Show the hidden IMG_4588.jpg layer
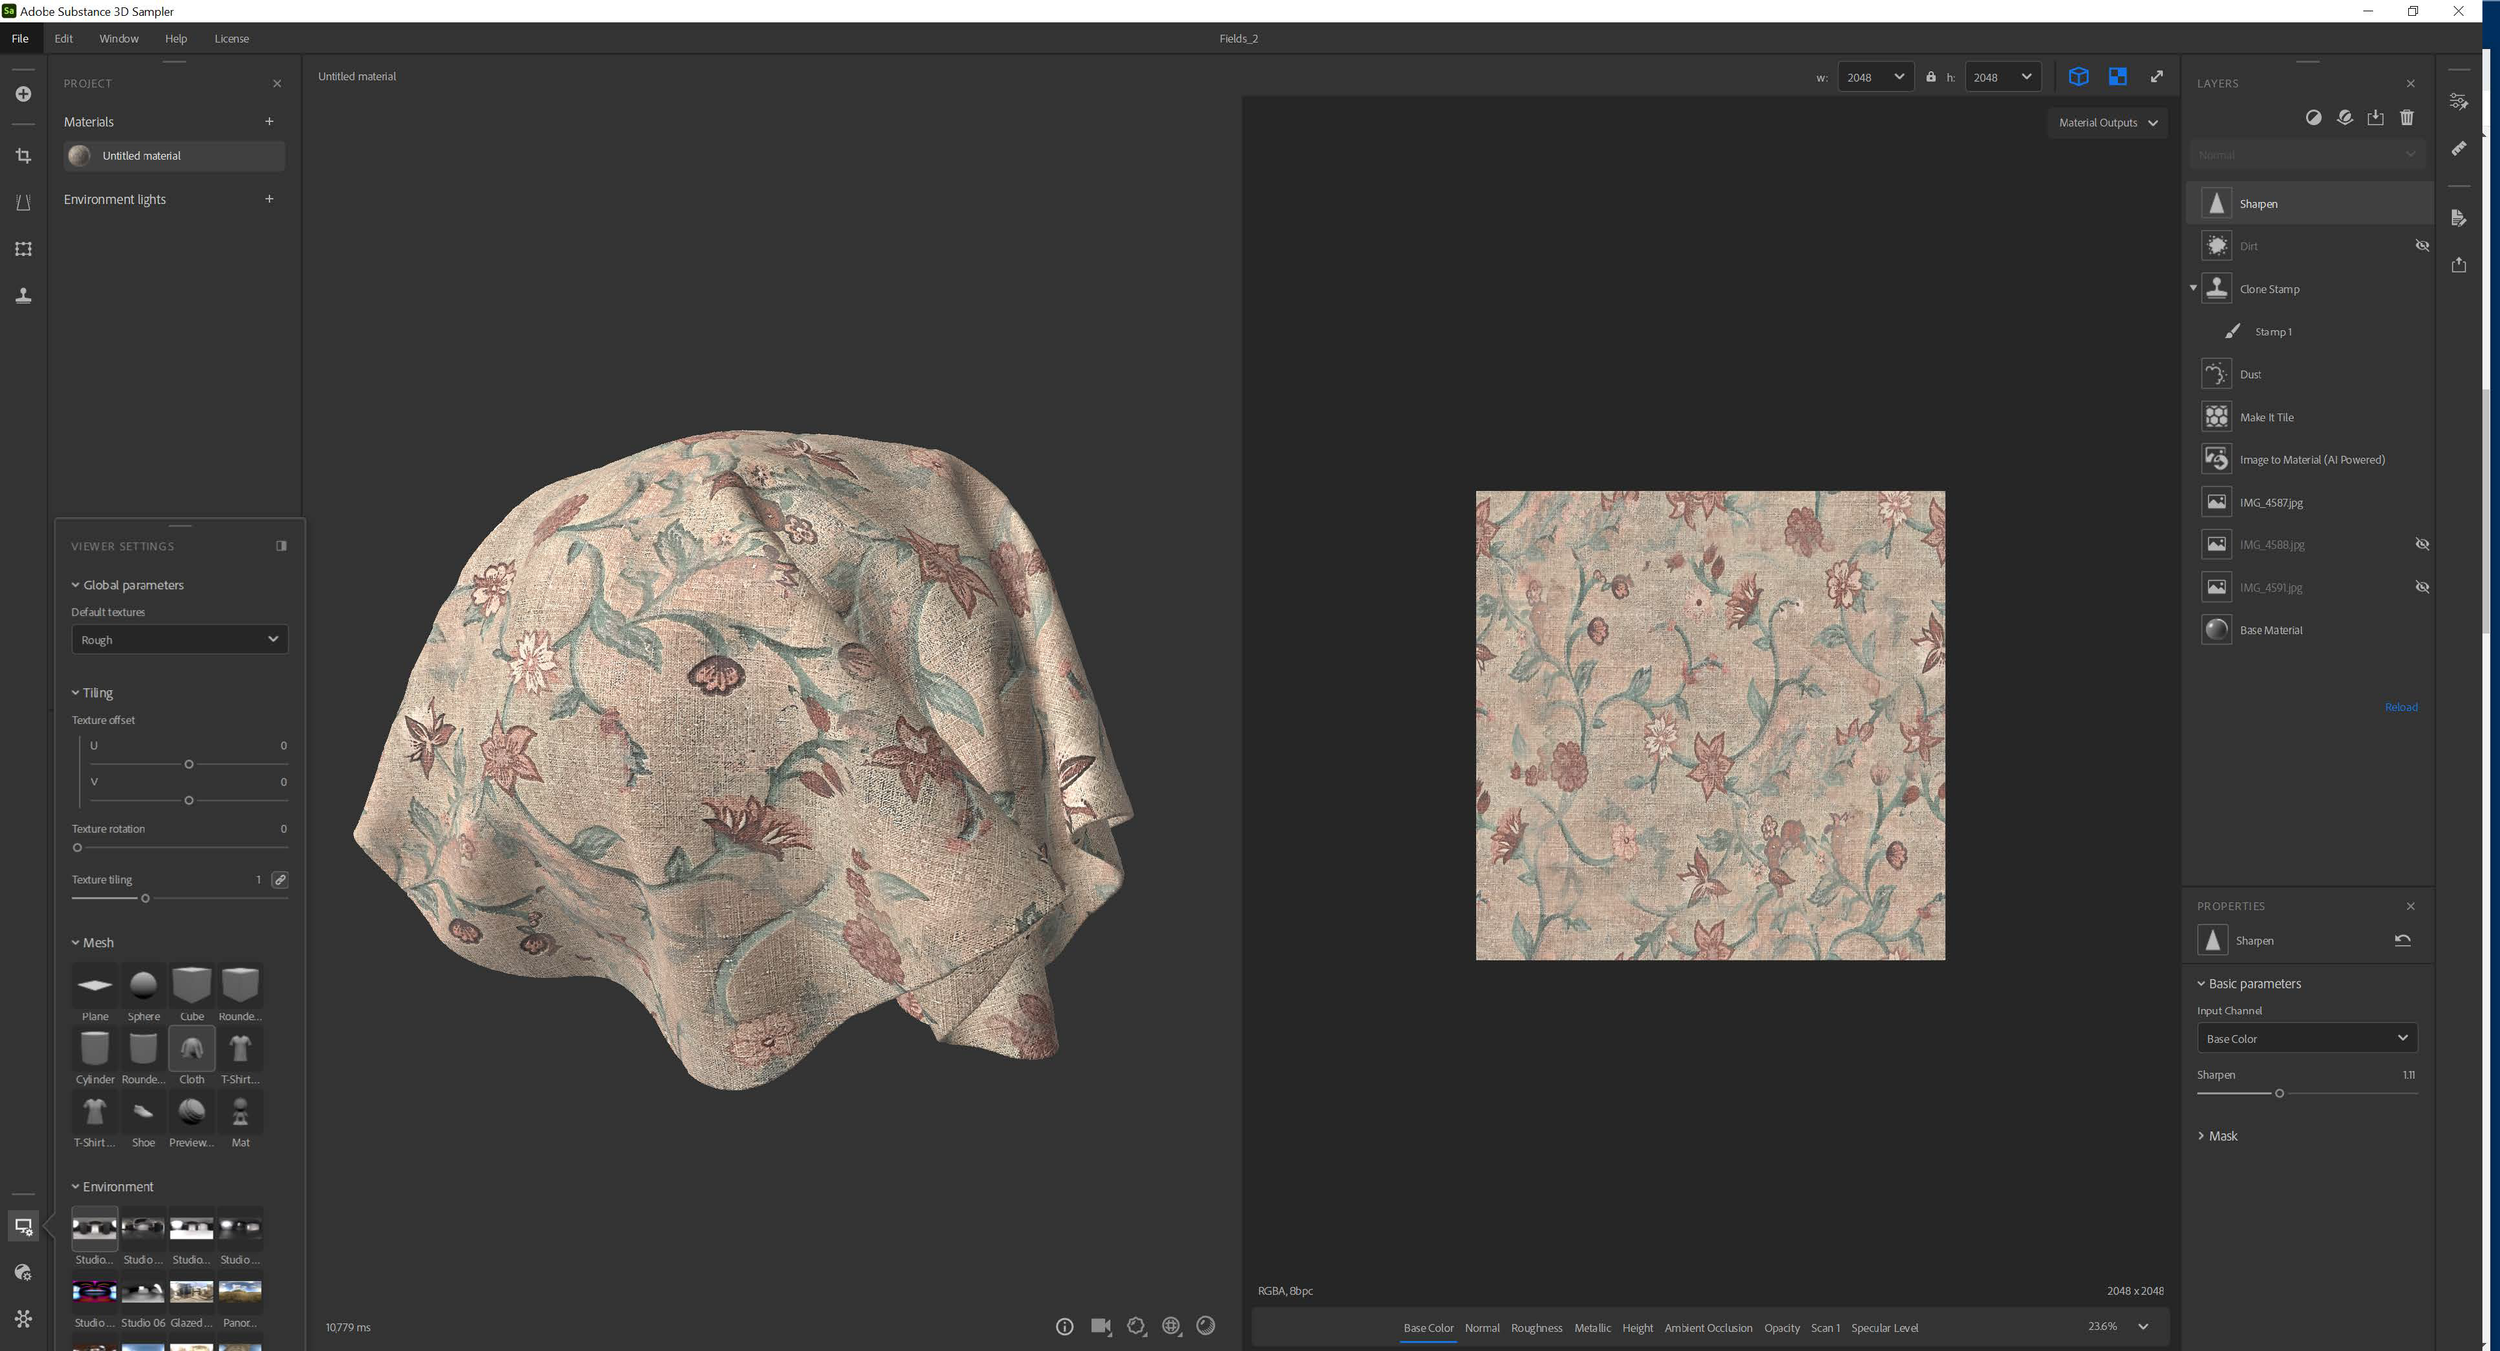 point(2421,544)
